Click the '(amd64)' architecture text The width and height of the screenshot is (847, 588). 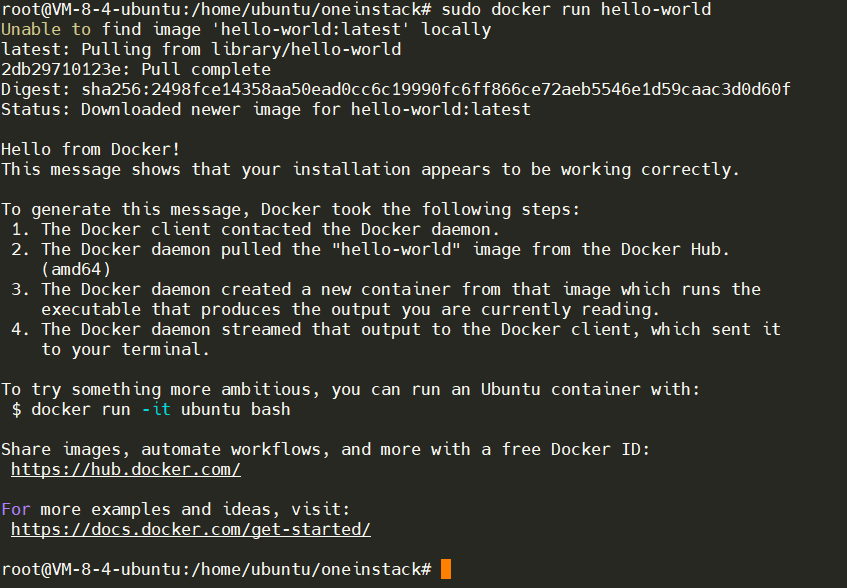coord(76,269)
